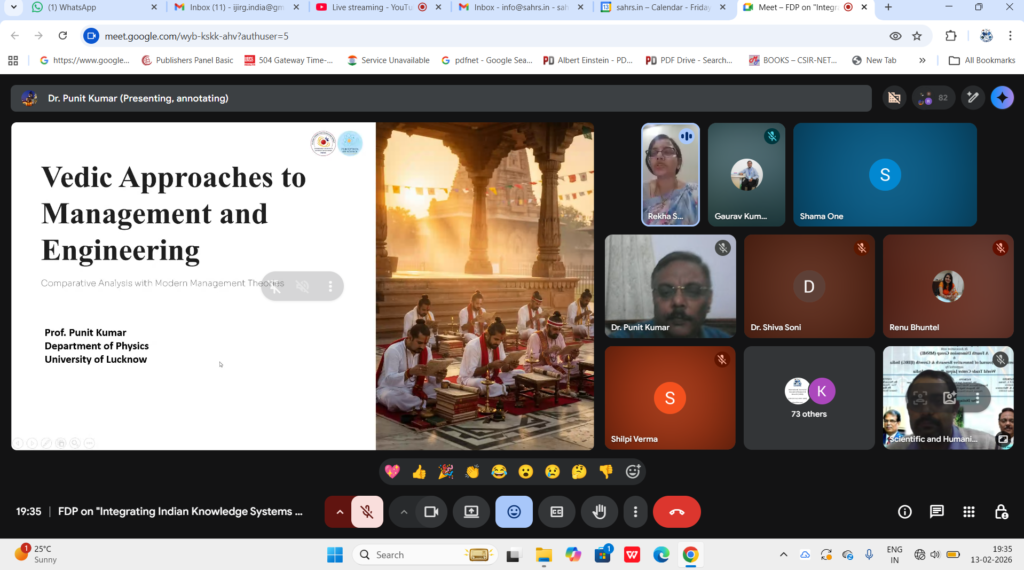1024x570 pixels.
Task: Toggle closed captions
Action: (556, 512)
